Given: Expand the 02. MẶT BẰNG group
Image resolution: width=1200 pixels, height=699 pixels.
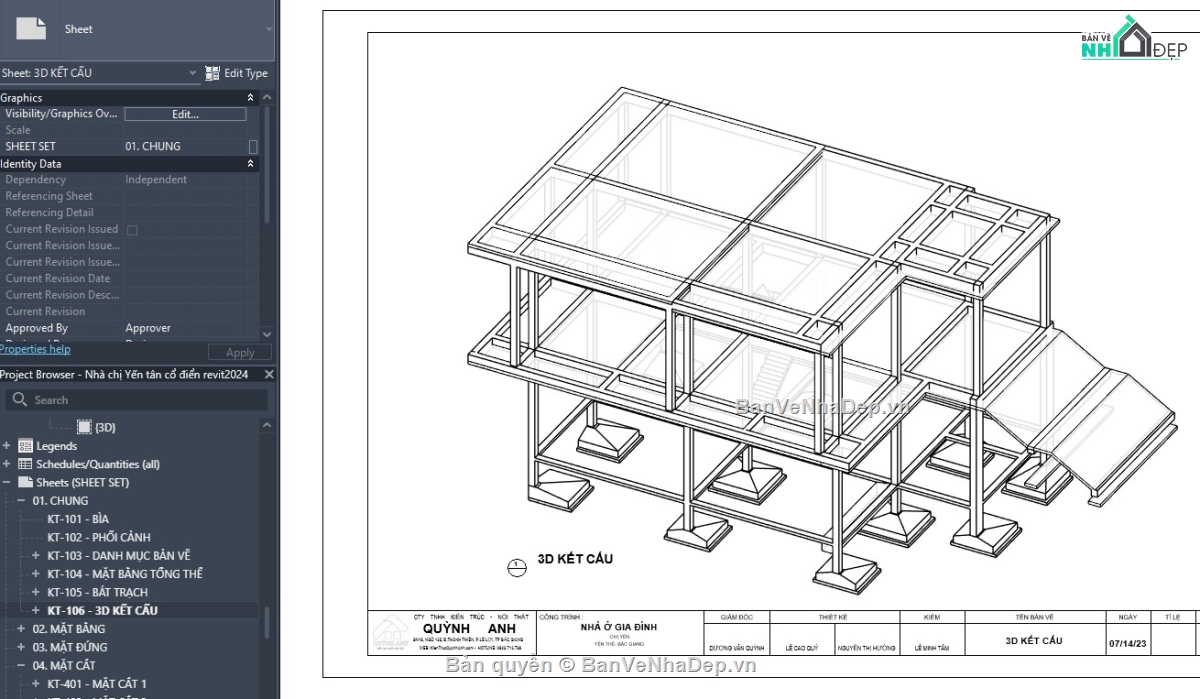Looking at the screenshot, I should [x=21, y=629].
